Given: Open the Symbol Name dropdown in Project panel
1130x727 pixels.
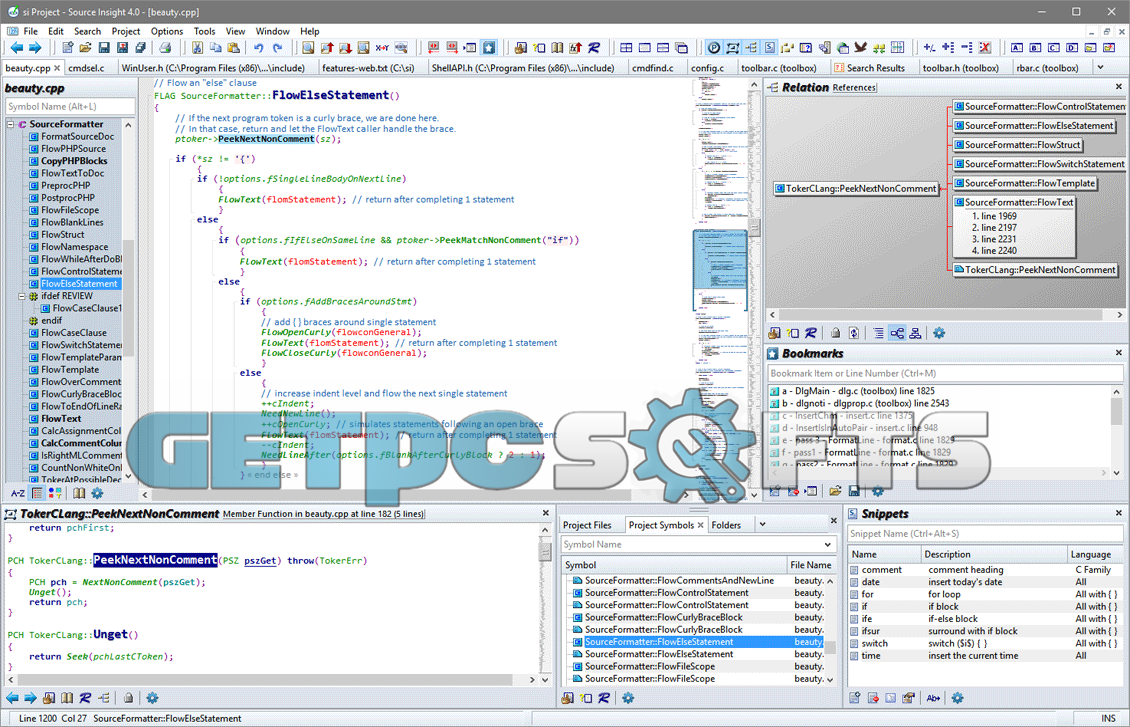Looking at the screenshot, I should click(827, 545).
